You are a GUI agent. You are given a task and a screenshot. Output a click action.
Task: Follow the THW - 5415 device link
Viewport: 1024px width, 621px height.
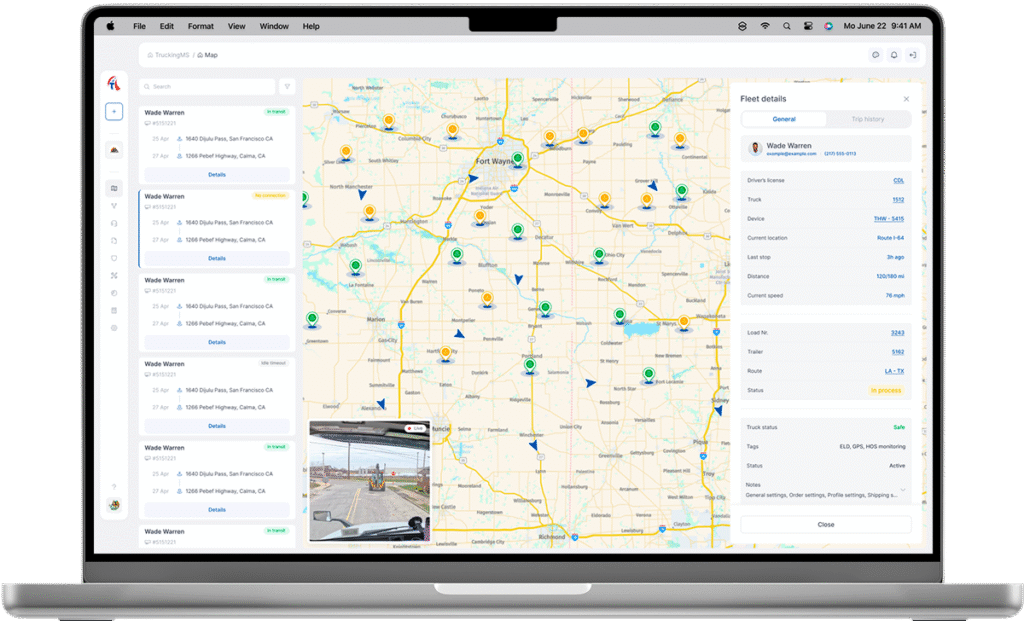click(888, 218)
